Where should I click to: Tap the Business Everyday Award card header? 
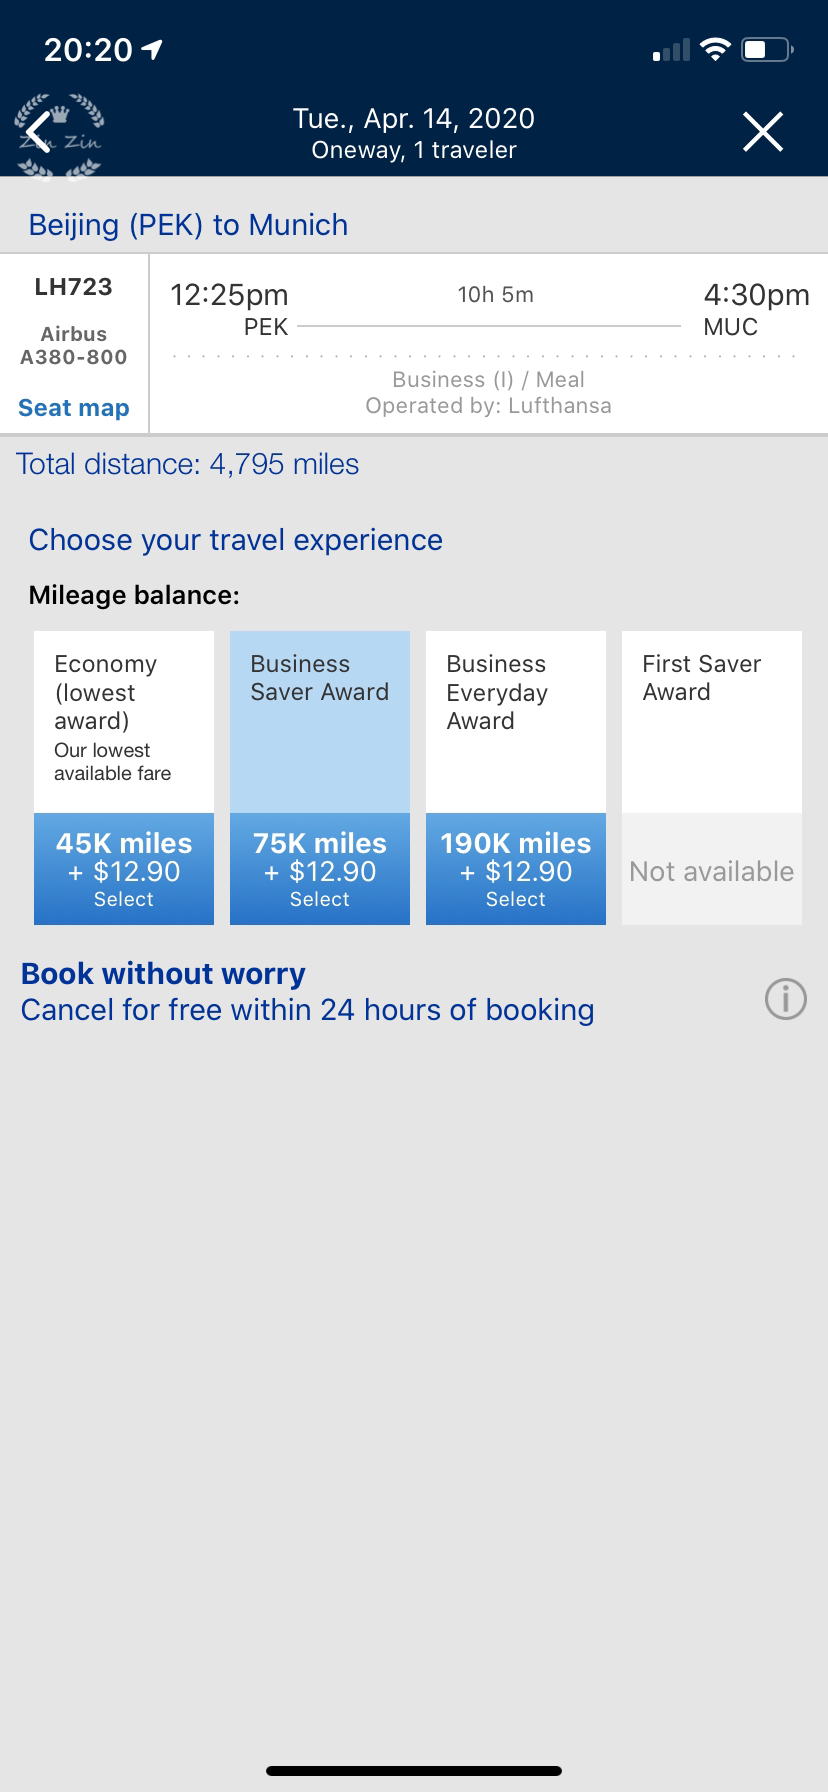click(x=516, y=722)
